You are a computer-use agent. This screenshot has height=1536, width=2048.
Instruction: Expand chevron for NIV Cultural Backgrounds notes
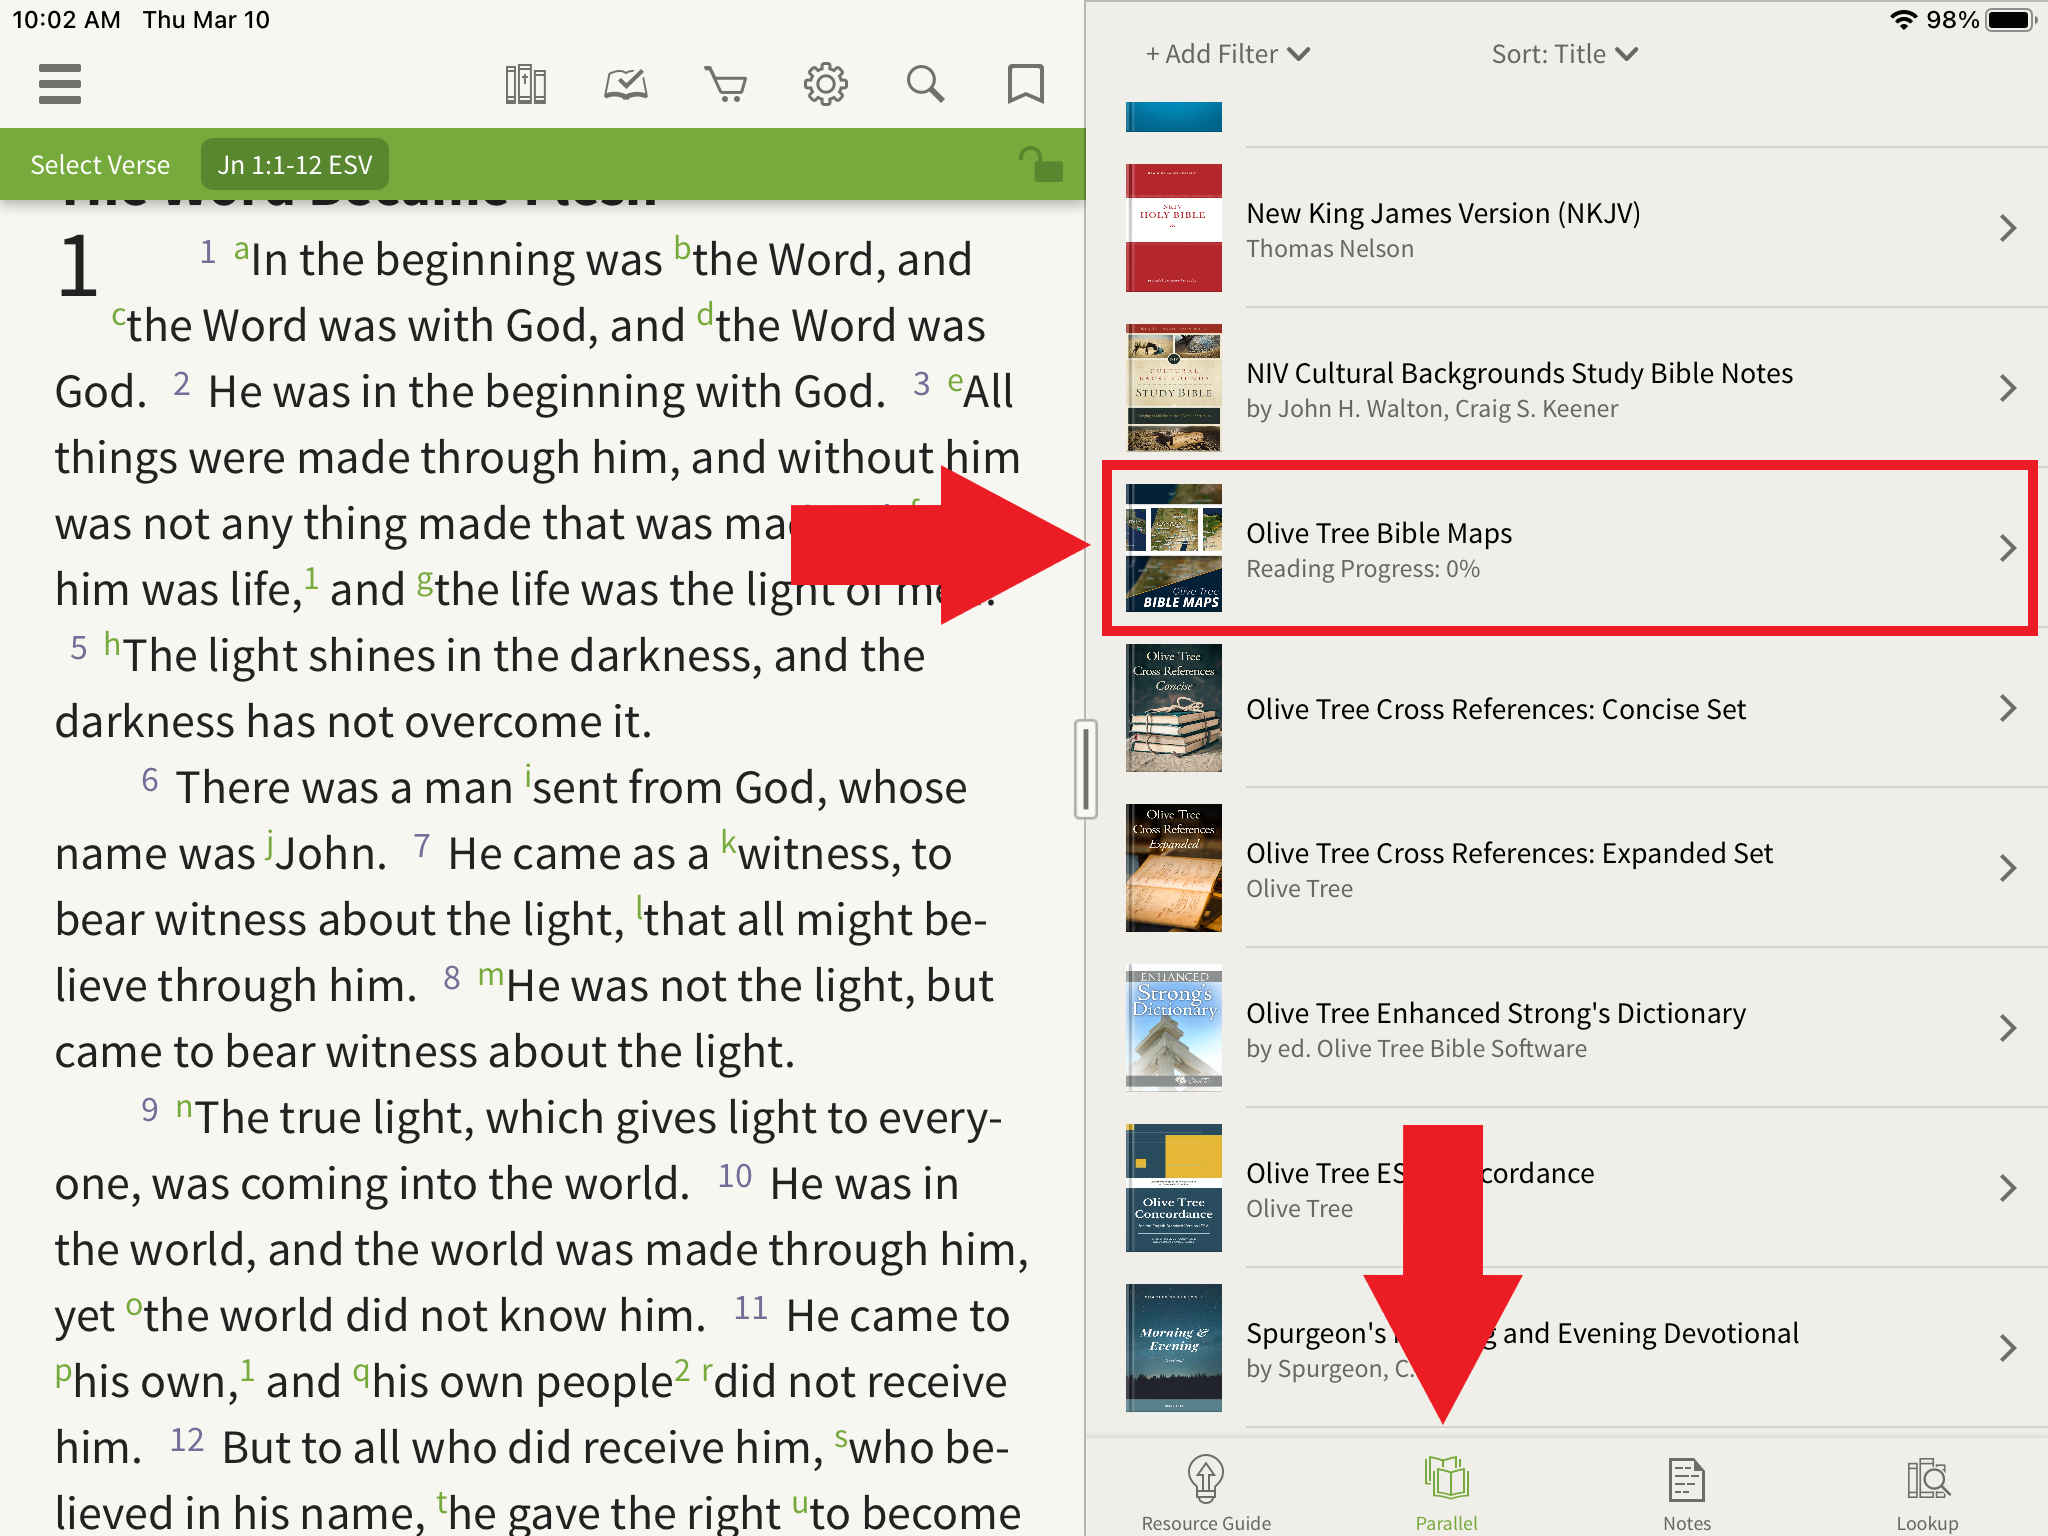click(2008, 388)
